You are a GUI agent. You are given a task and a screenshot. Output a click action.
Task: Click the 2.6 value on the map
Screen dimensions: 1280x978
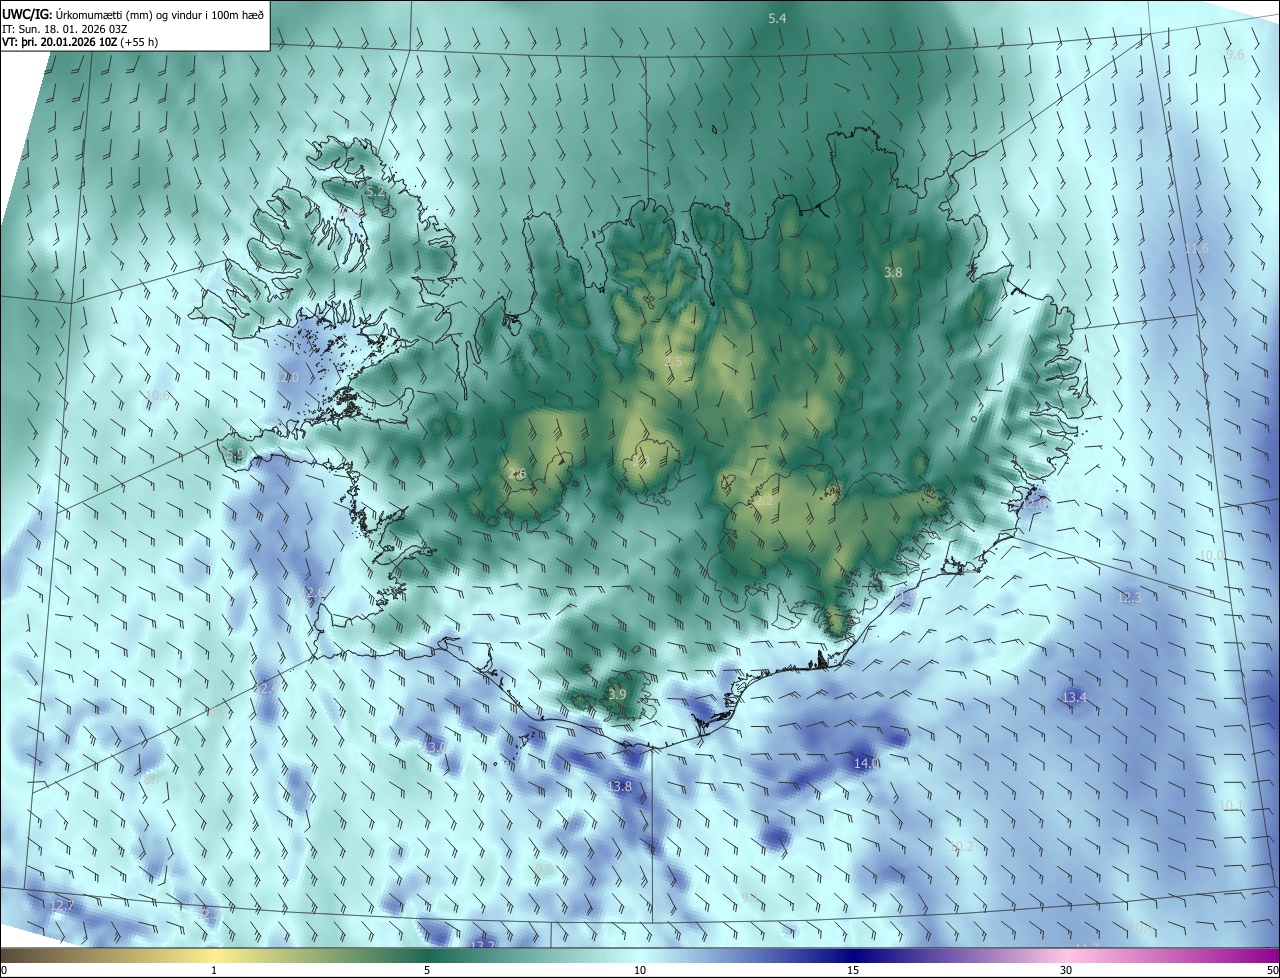pyautogui.click(x=517, y=474)
